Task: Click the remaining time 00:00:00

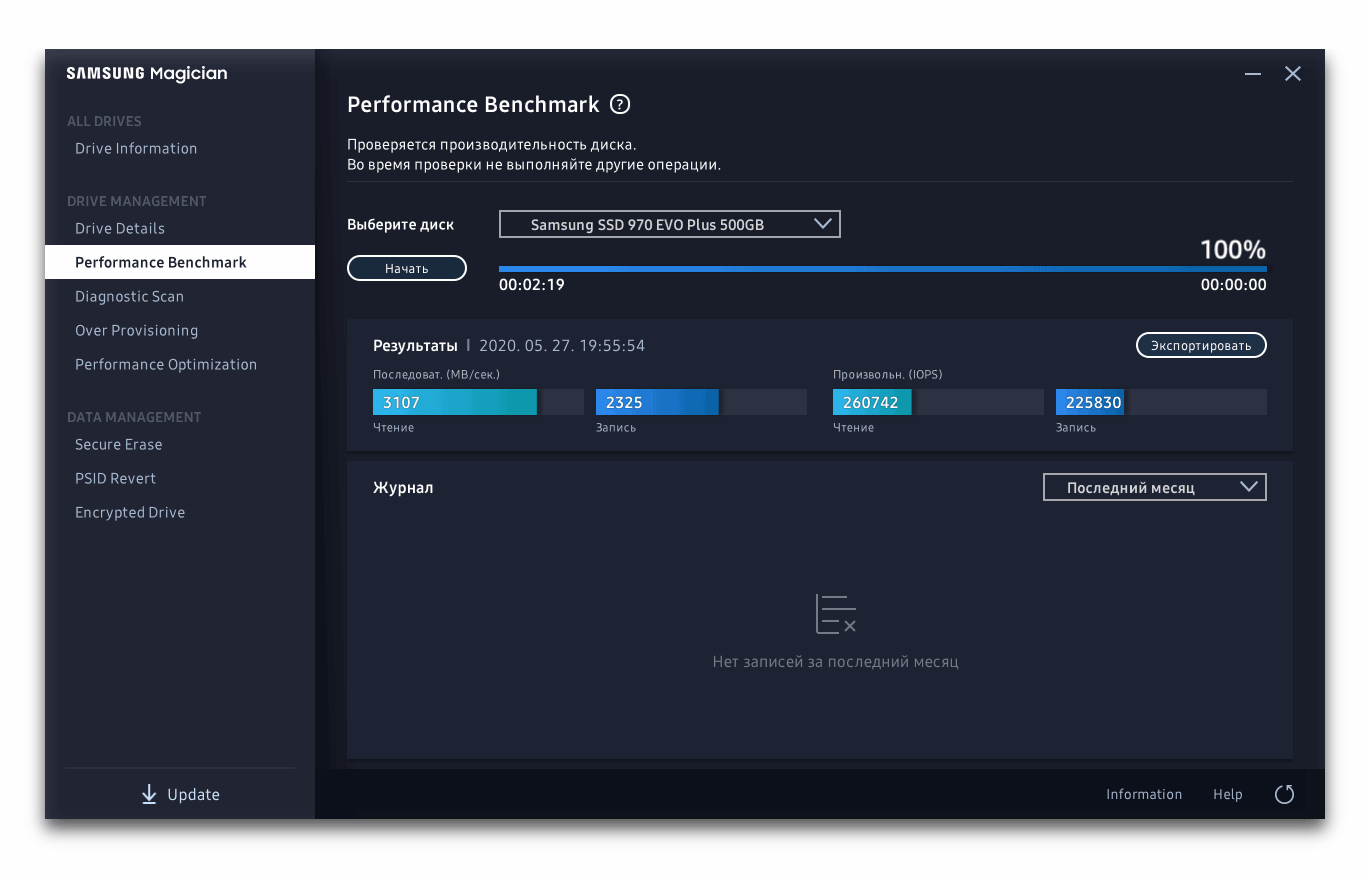Action: point(1234,285)
